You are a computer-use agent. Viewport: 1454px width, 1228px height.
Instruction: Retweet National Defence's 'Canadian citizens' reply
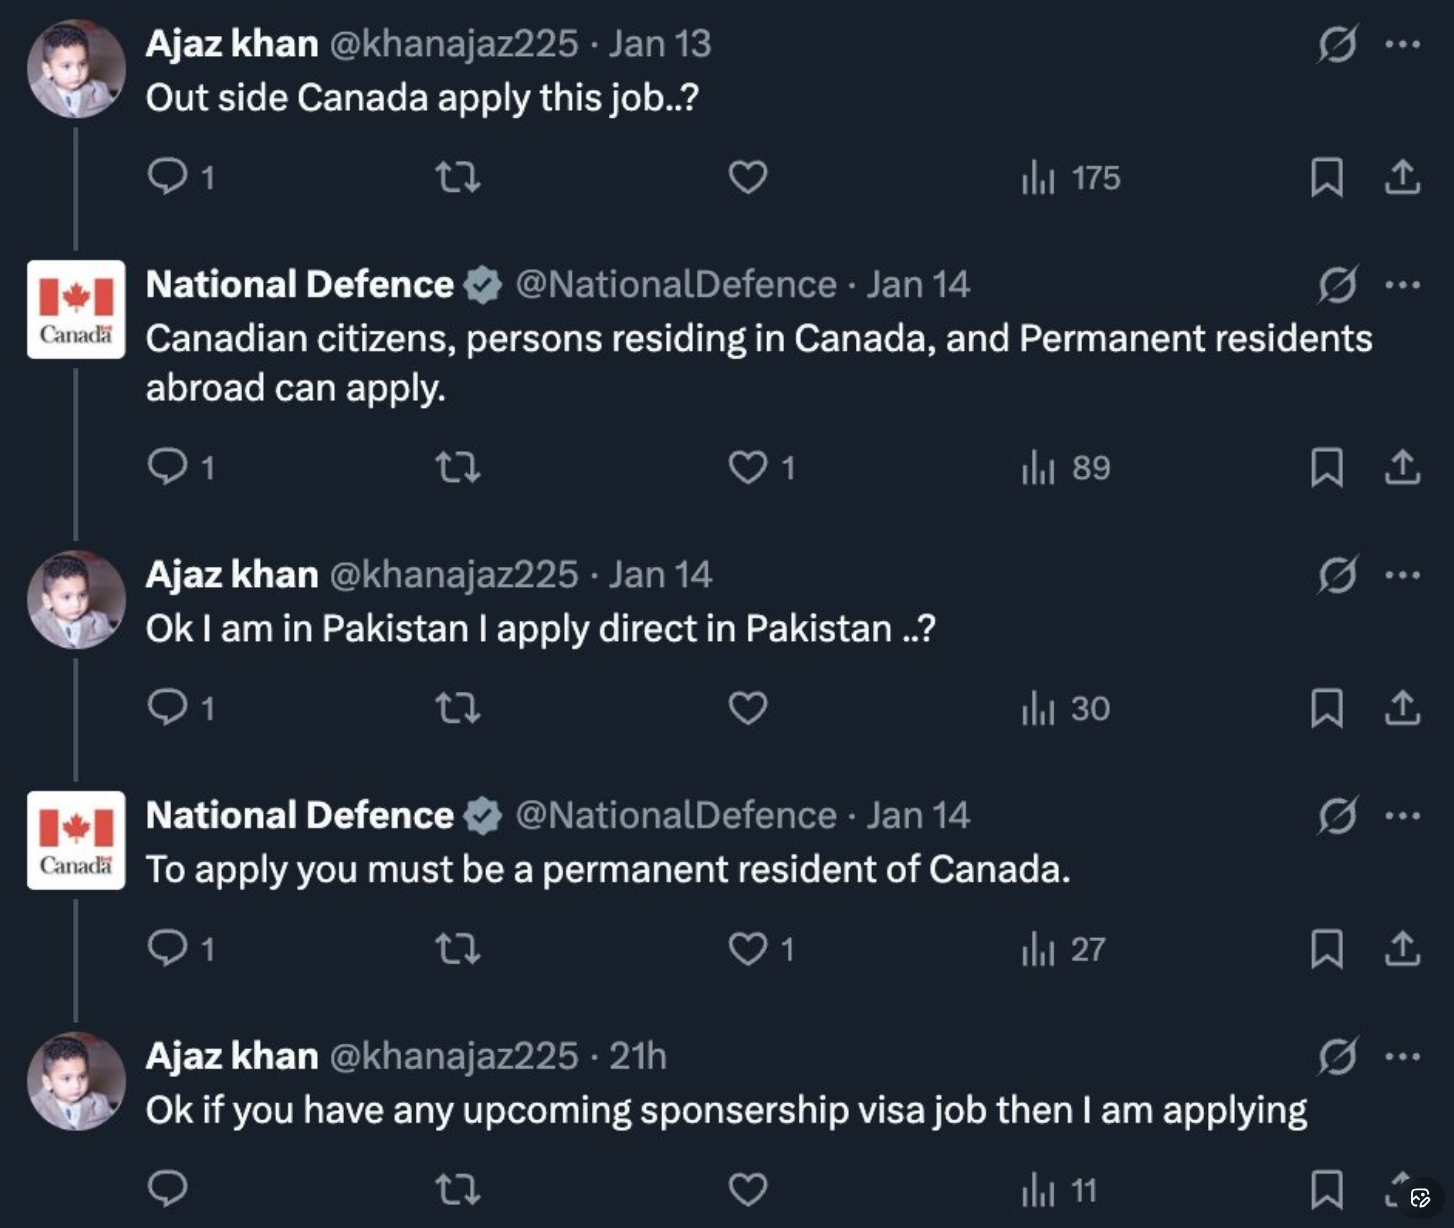coord(458,467)
